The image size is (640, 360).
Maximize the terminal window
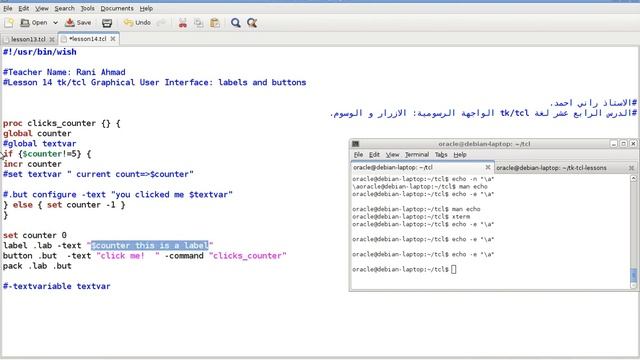click(623, 144)
